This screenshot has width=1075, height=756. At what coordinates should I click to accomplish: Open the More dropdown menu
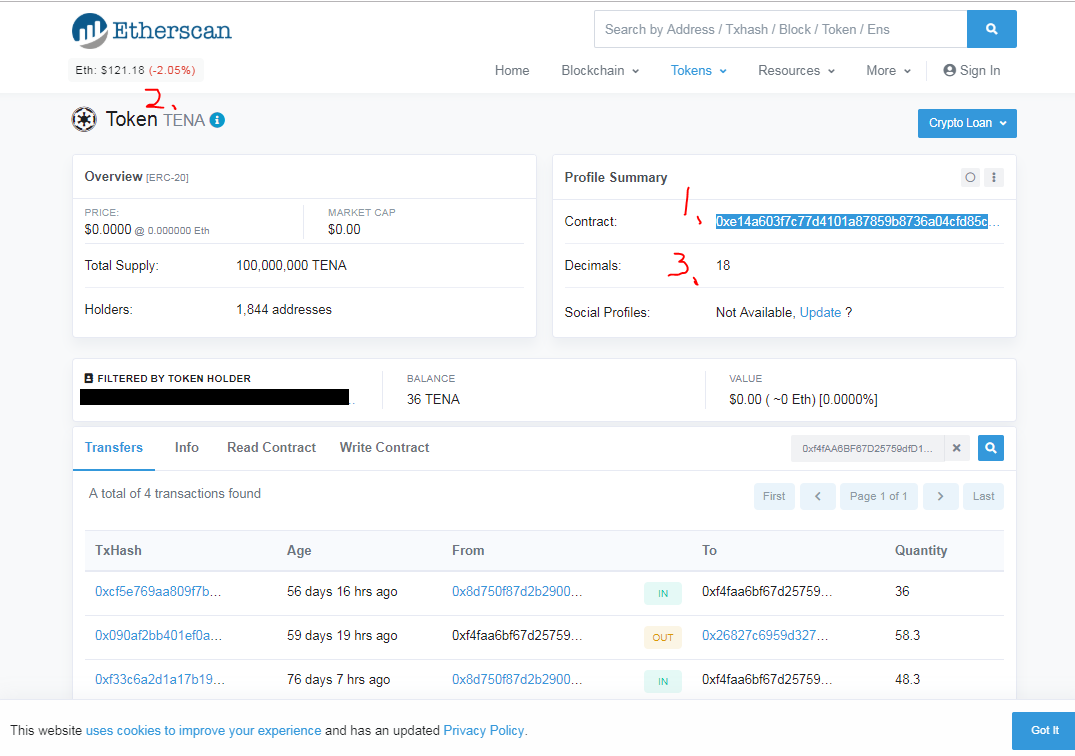(x=889, y=71)
